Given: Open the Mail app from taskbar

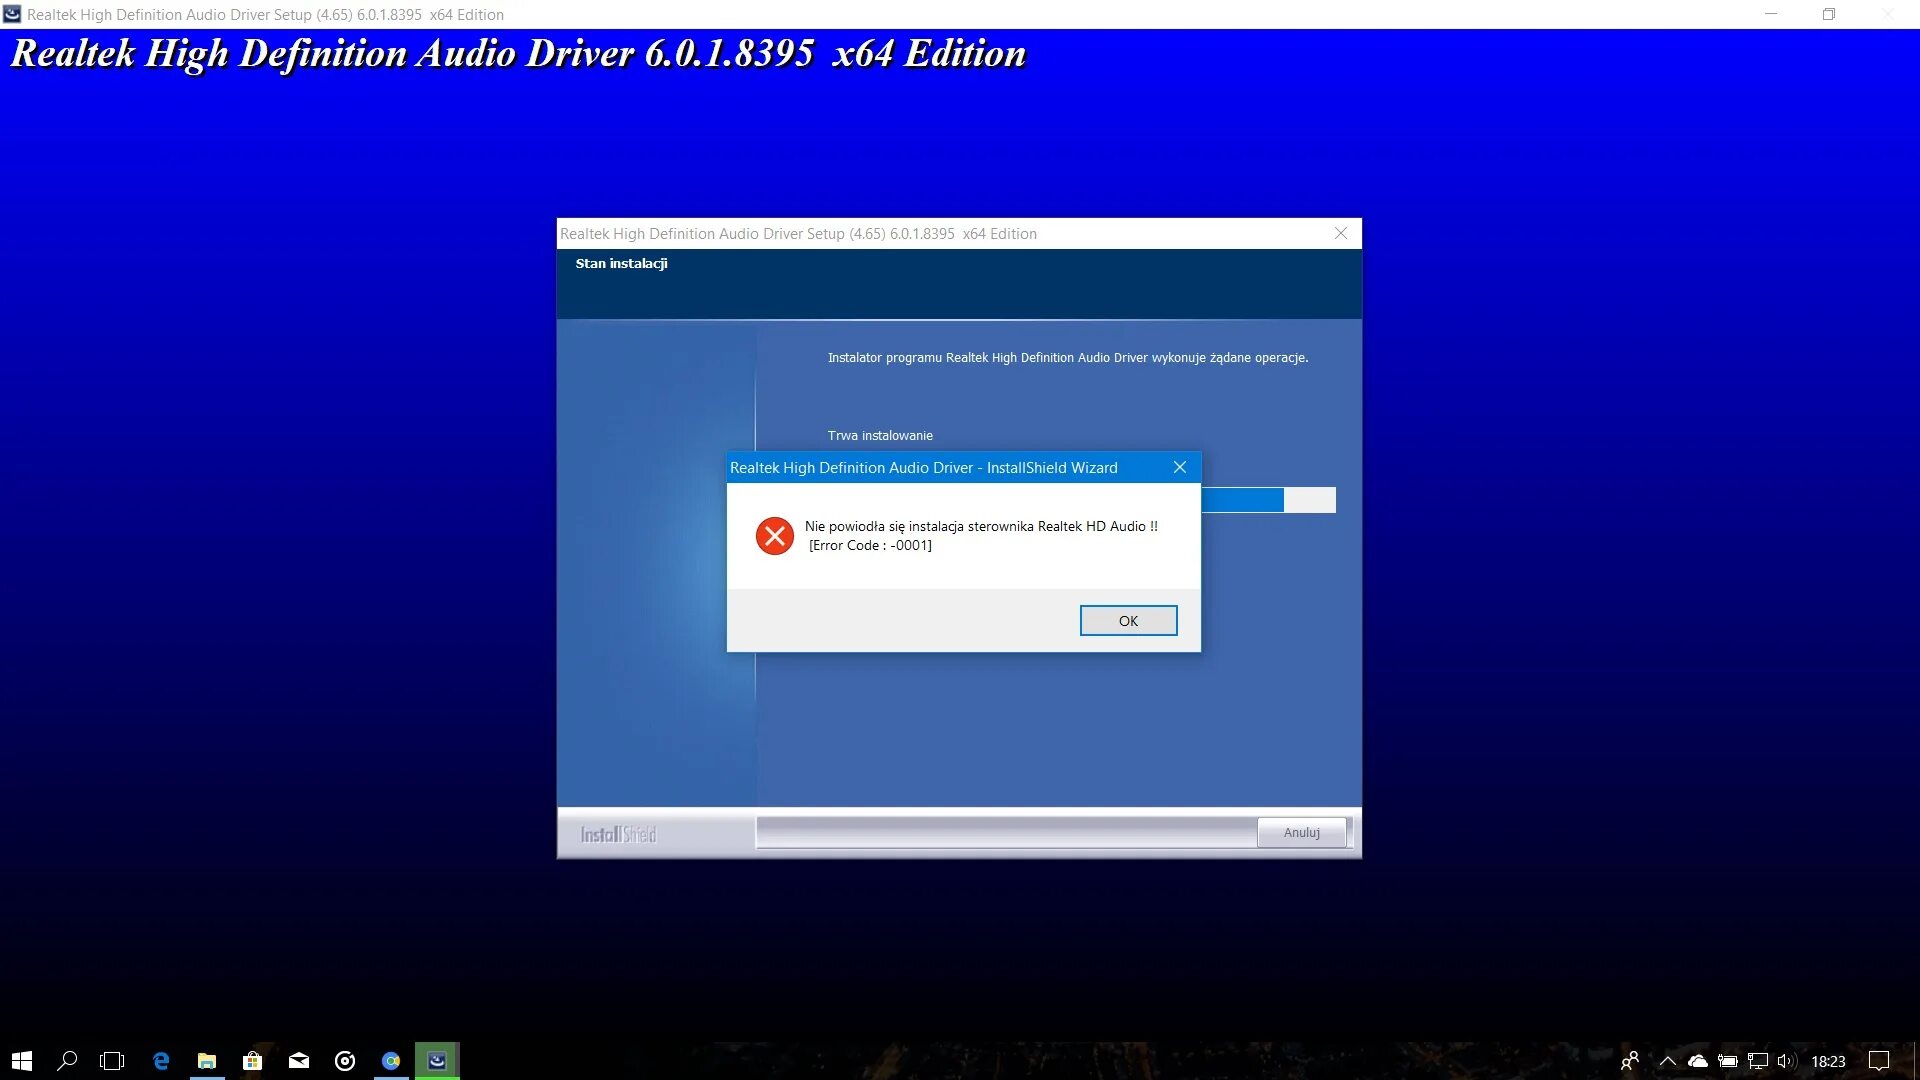Looking at the screenshot, I should 299,1061.
